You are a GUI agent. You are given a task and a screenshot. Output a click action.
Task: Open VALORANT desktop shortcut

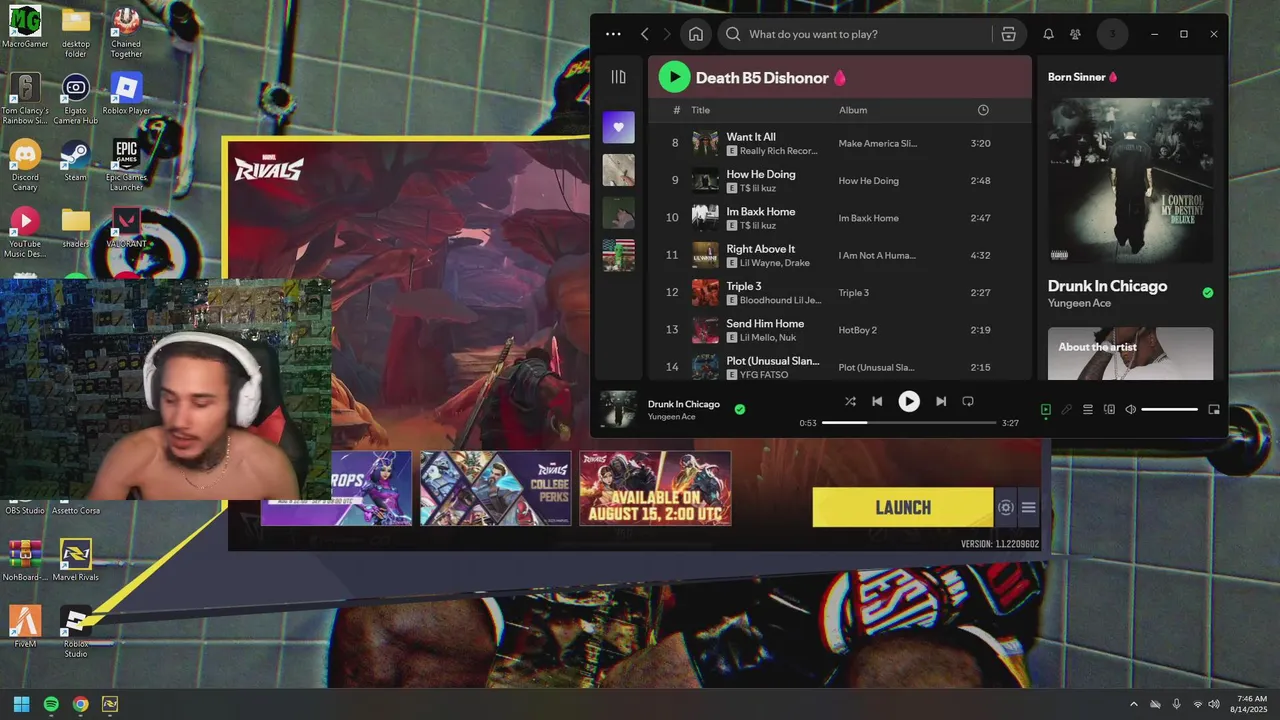(126, 227)
